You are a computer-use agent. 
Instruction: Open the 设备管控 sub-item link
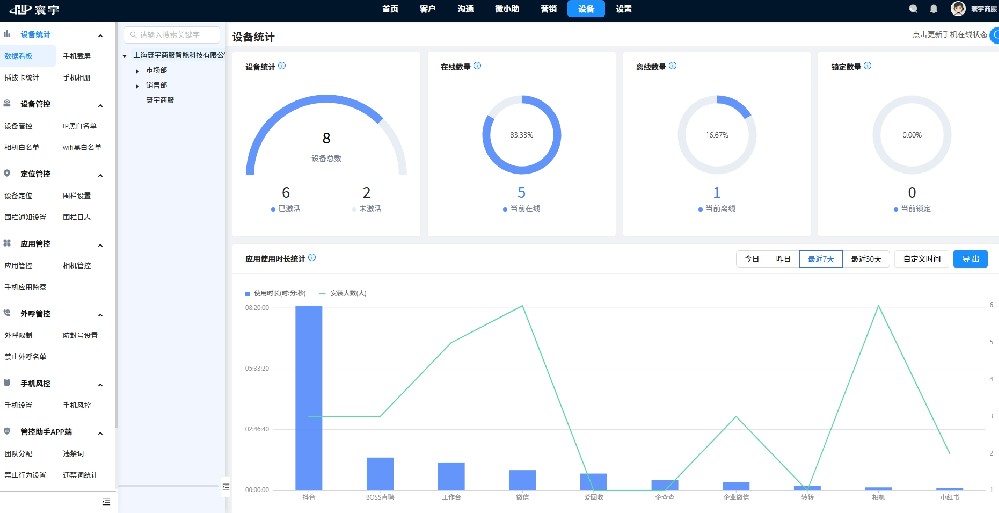(18, 126)
